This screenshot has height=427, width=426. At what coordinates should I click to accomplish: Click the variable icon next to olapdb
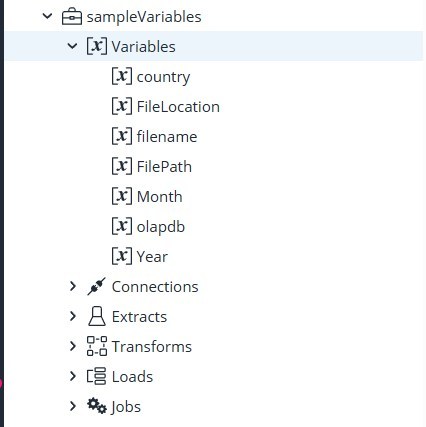tap(122, 226)
